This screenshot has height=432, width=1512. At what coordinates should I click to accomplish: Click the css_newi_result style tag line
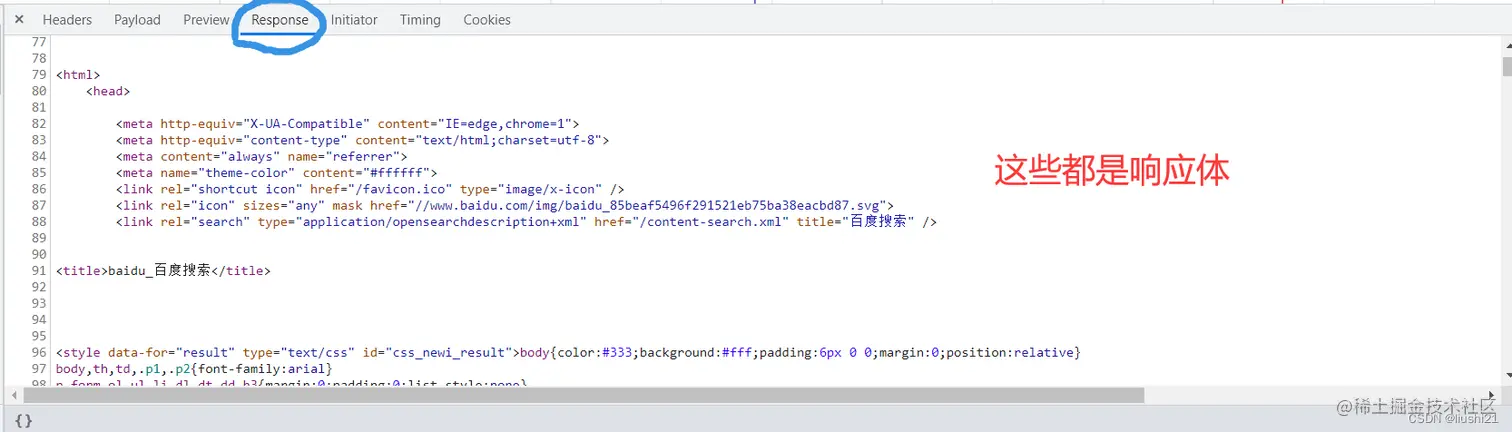click(x=568, y=352)
